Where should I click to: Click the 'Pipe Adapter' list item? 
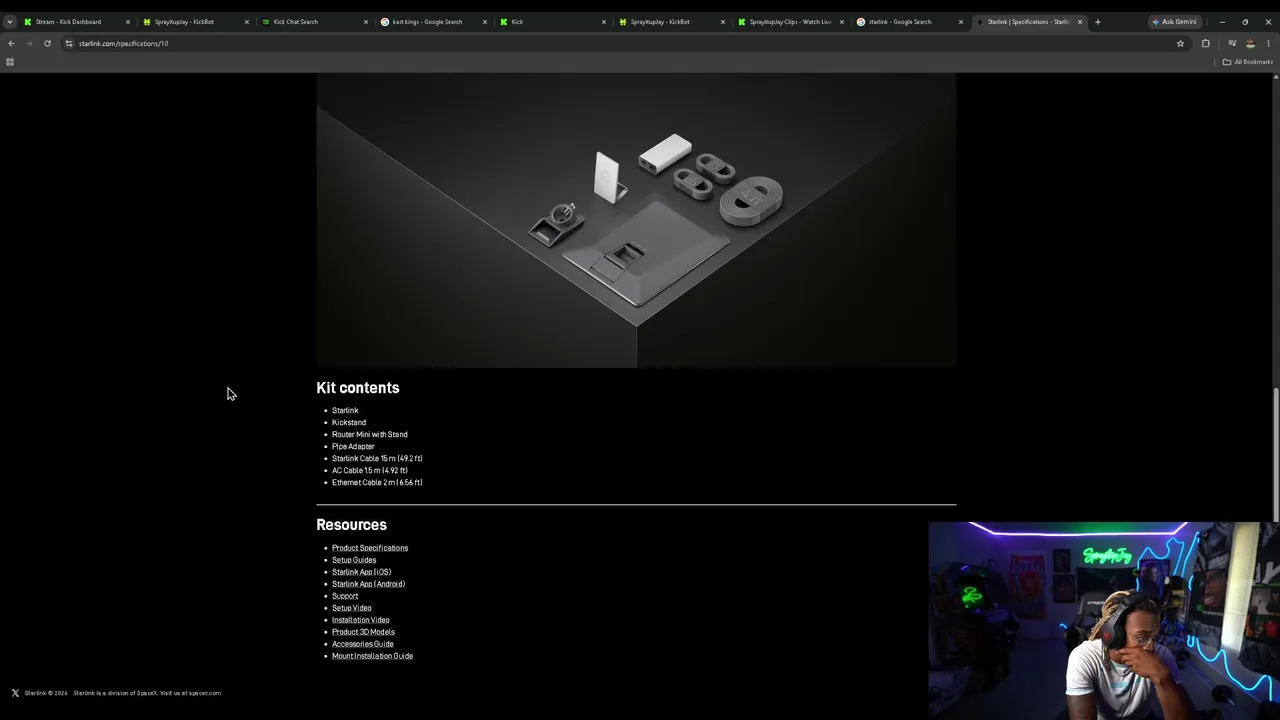353,446
